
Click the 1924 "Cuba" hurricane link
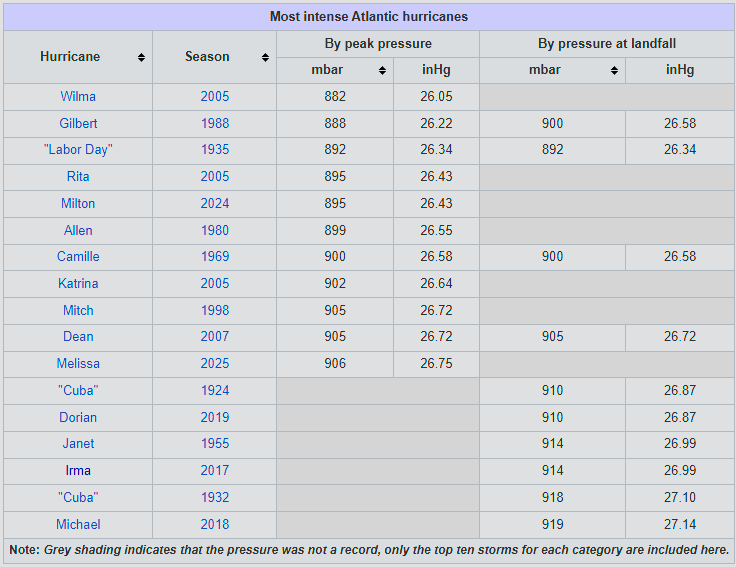click(x=78, y=390)
